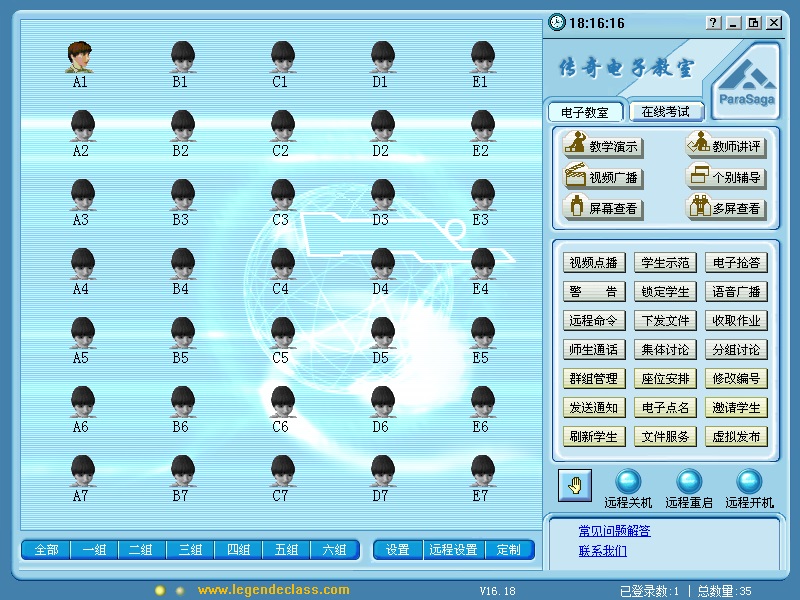The width and height of the screenshot is (800, 600).
Task: Click 远程开机 remote power-on orb
Action: (749, 481)
